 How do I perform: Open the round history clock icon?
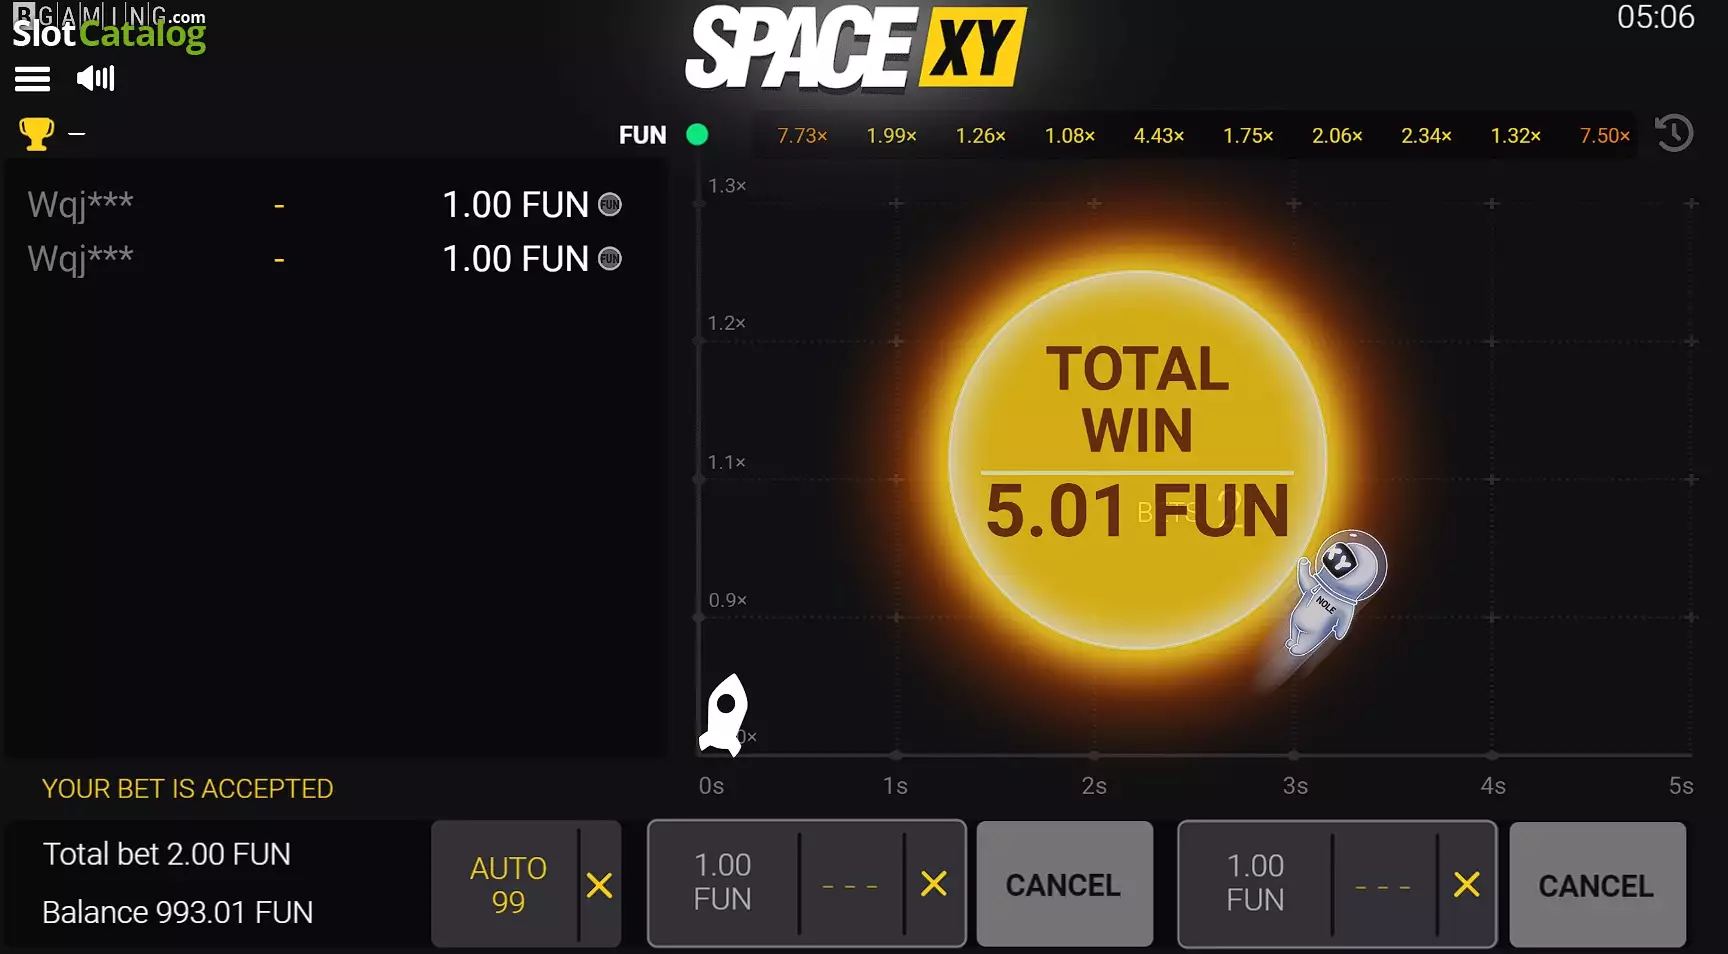click(1674, 133)
